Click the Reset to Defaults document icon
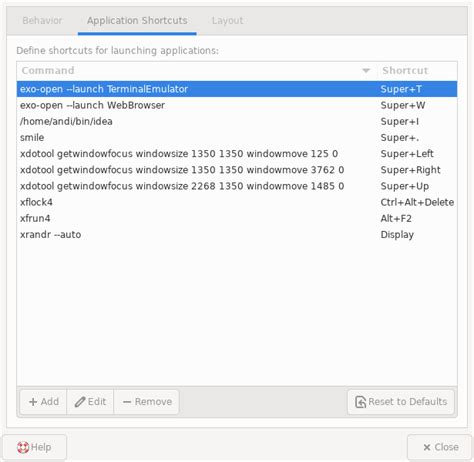 point(361,402)
